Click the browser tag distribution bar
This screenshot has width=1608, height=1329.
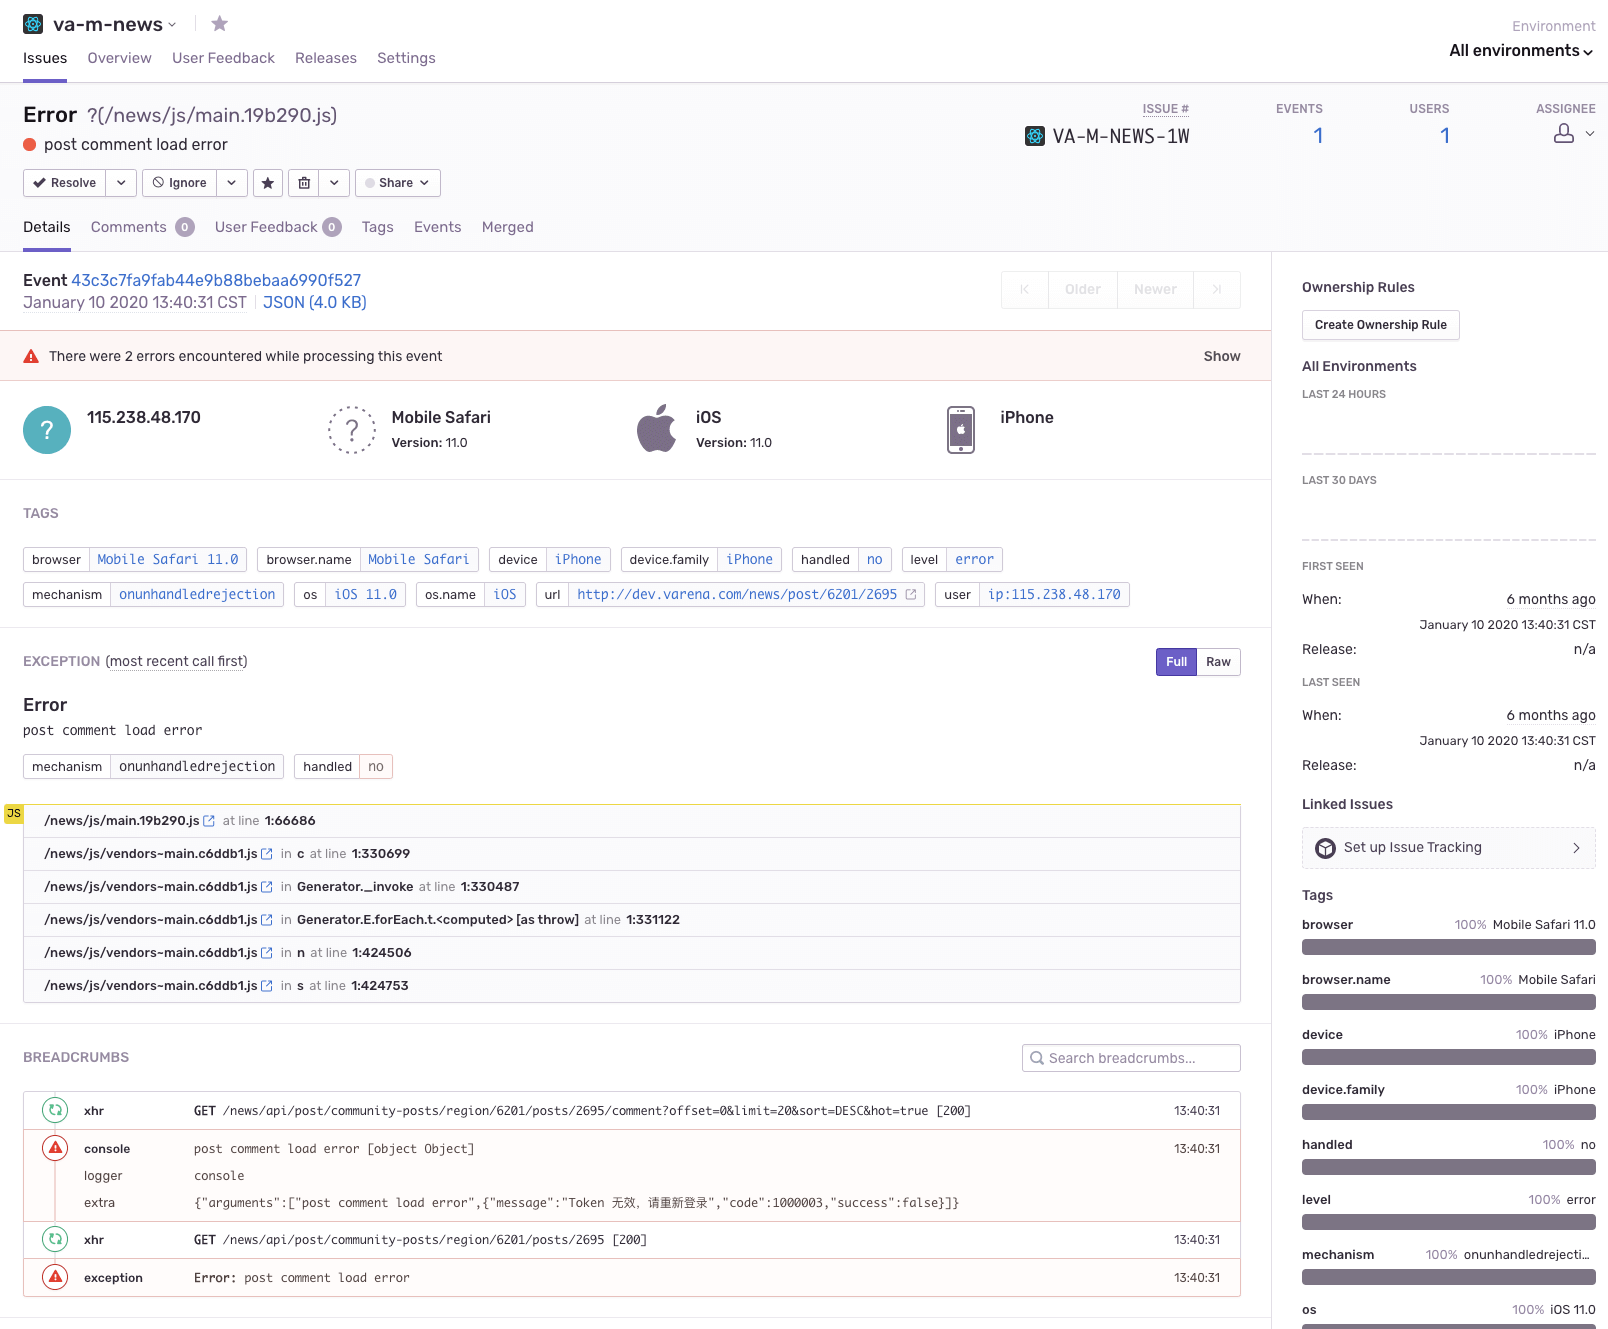coord(1449,947)
